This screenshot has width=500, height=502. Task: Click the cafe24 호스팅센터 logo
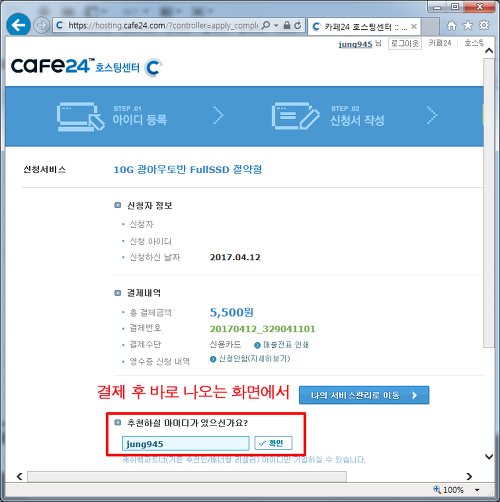pyautogui.click(x=87, y=66)
